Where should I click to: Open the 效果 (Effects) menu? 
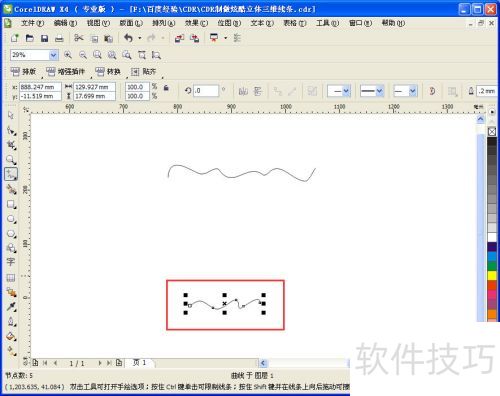(196, 23)
